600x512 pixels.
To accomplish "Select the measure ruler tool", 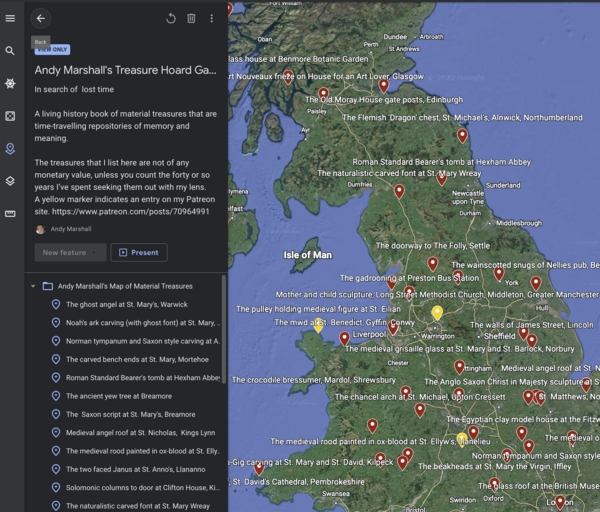I will (x=10, y=214).
